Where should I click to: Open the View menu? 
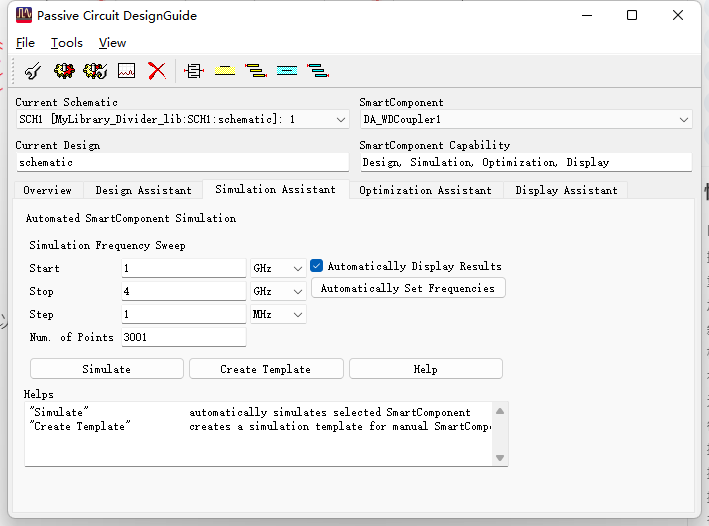pos(112,43)
